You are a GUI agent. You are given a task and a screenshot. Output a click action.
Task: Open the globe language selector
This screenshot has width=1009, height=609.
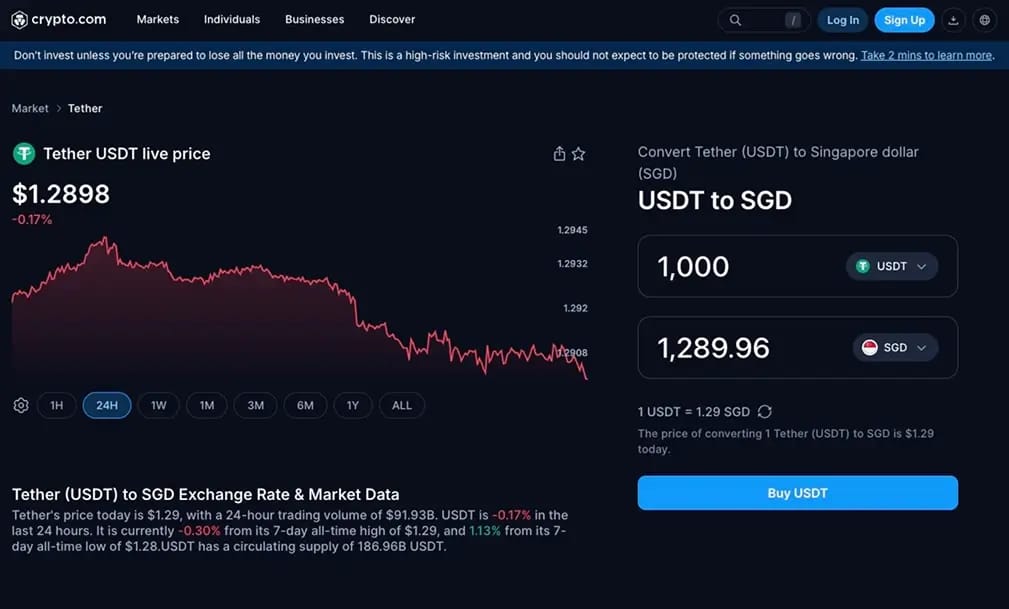tap(985, 21)
